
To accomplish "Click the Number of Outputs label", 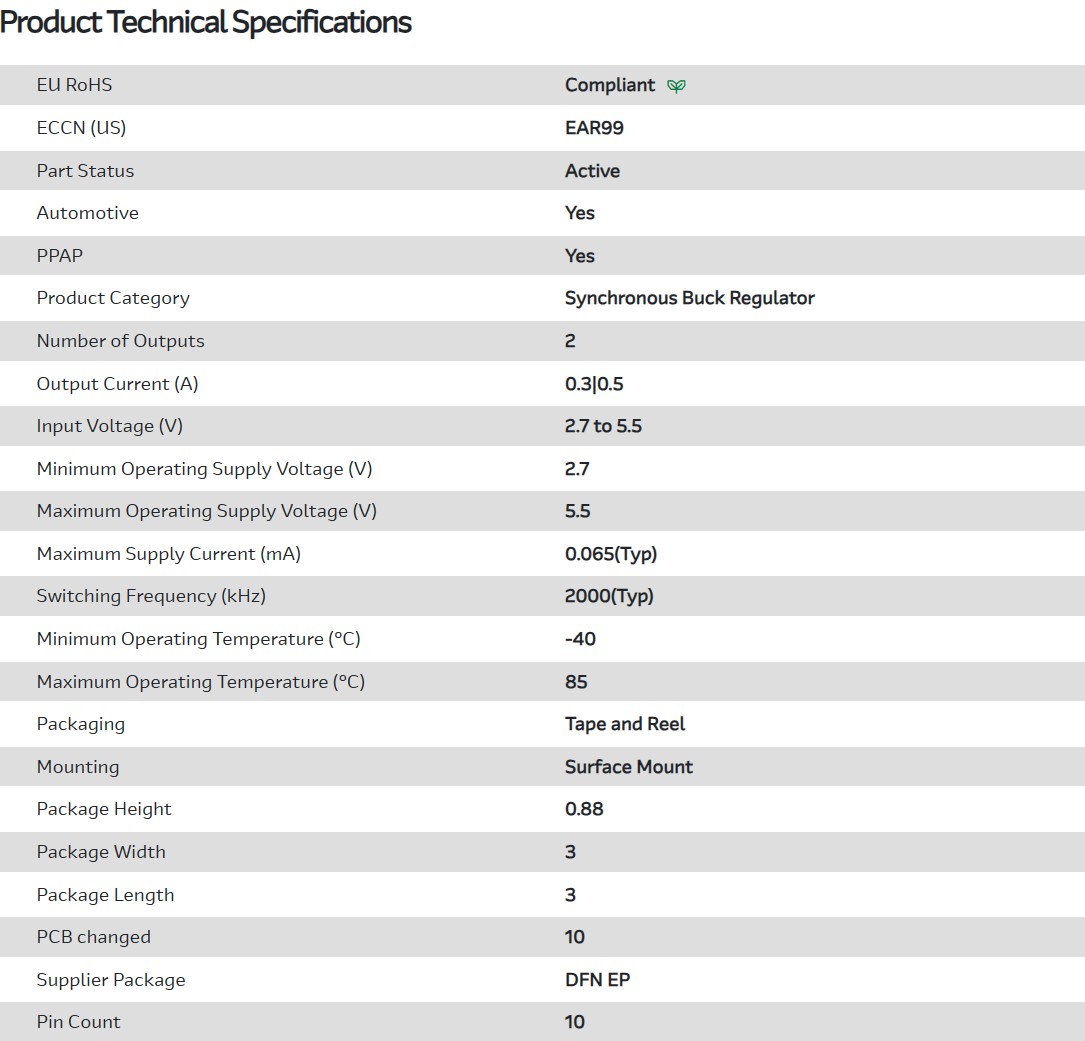I will tap(120, 341).
